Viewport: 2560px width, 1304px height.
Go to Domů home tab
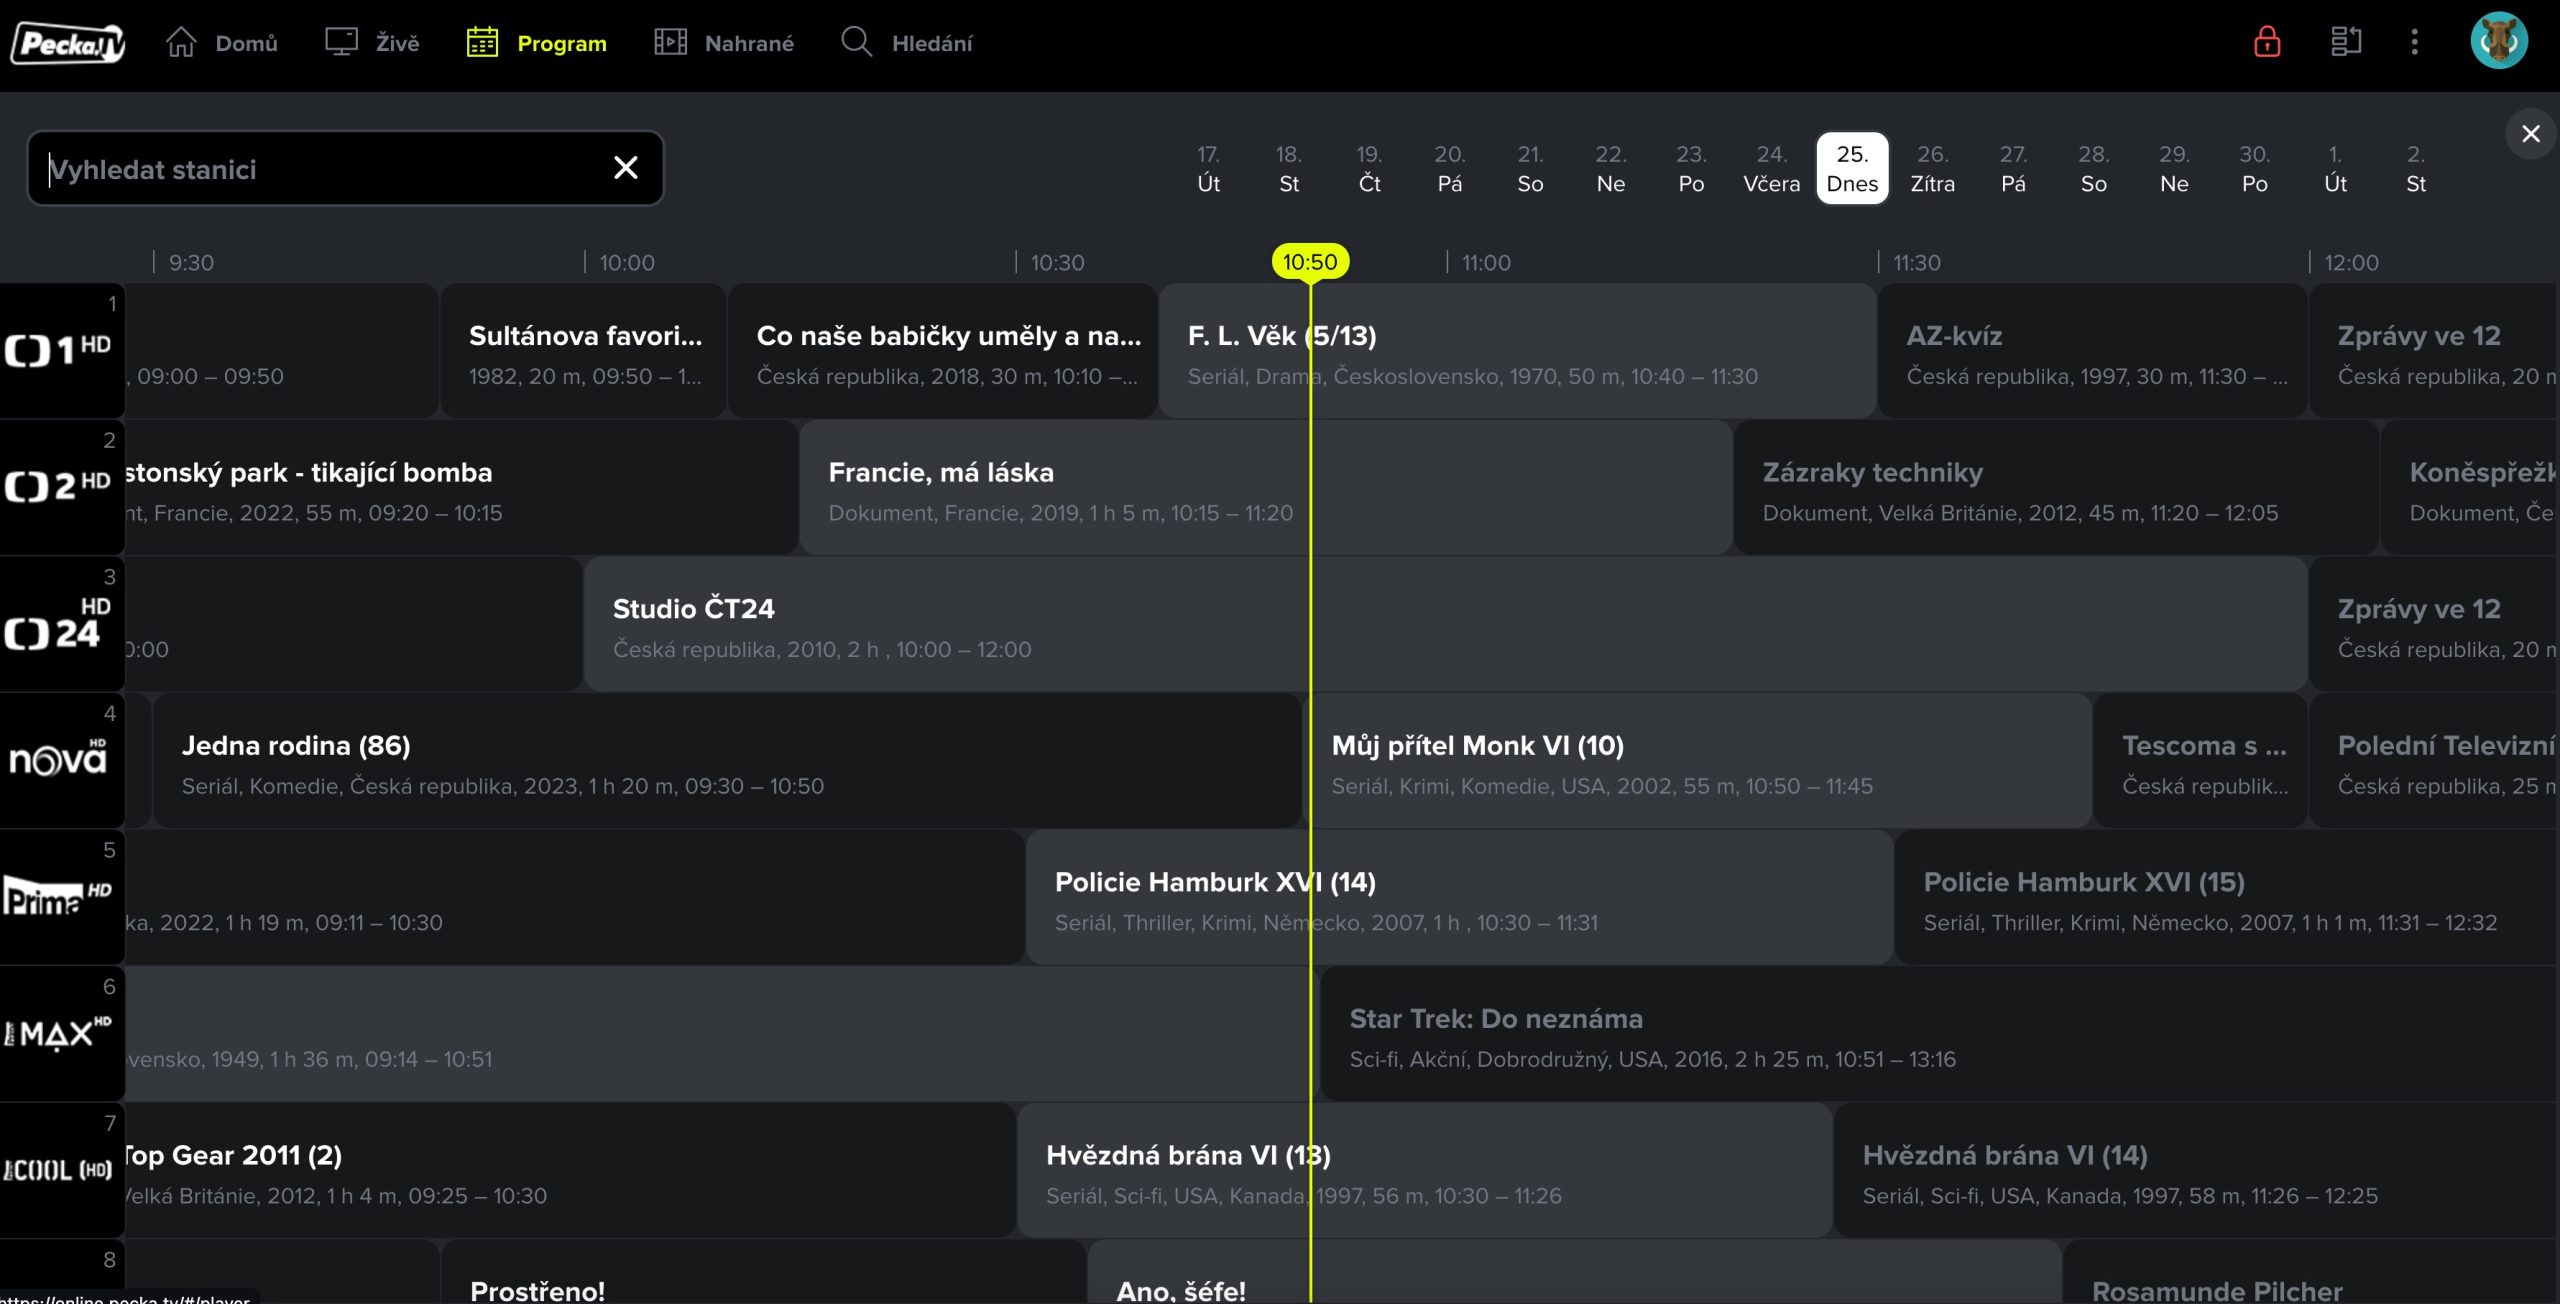(222, 43)
